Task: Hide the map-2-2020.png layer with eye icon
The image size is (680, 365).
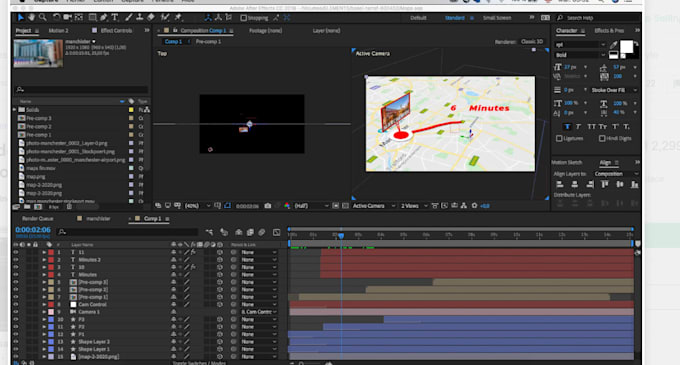Action: click(16, 356)
